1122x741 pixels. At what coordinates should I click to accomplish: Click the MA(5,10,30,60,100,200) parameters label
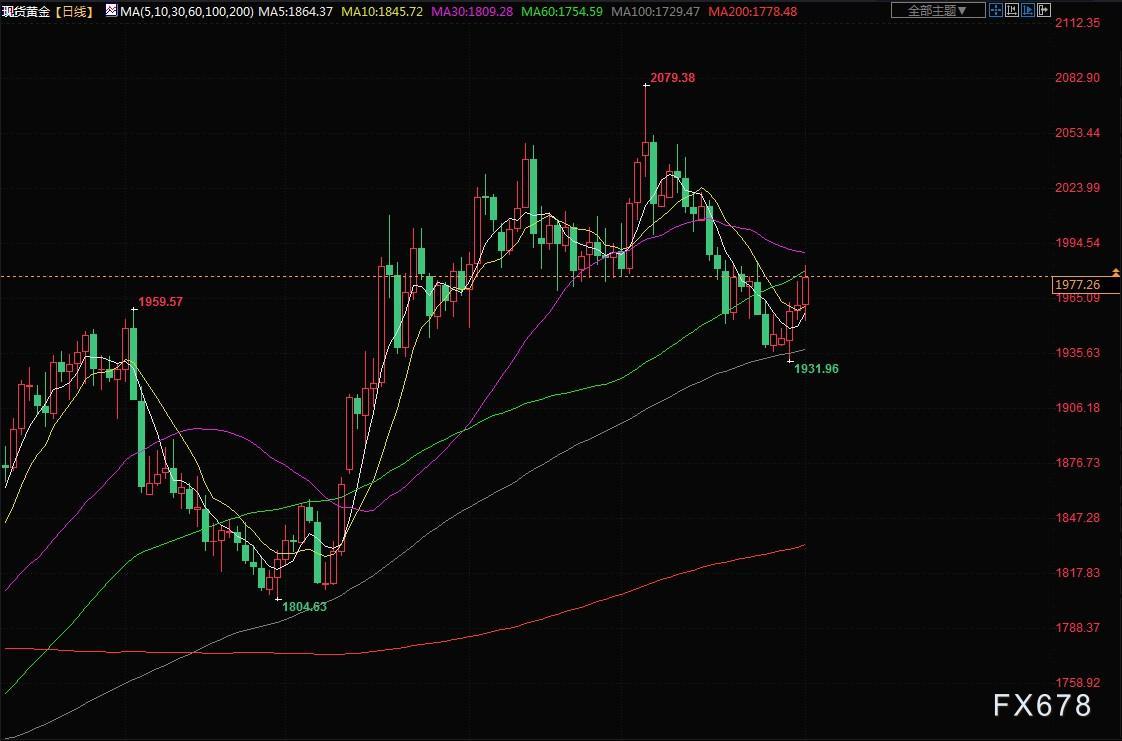(x=187, y=11)
